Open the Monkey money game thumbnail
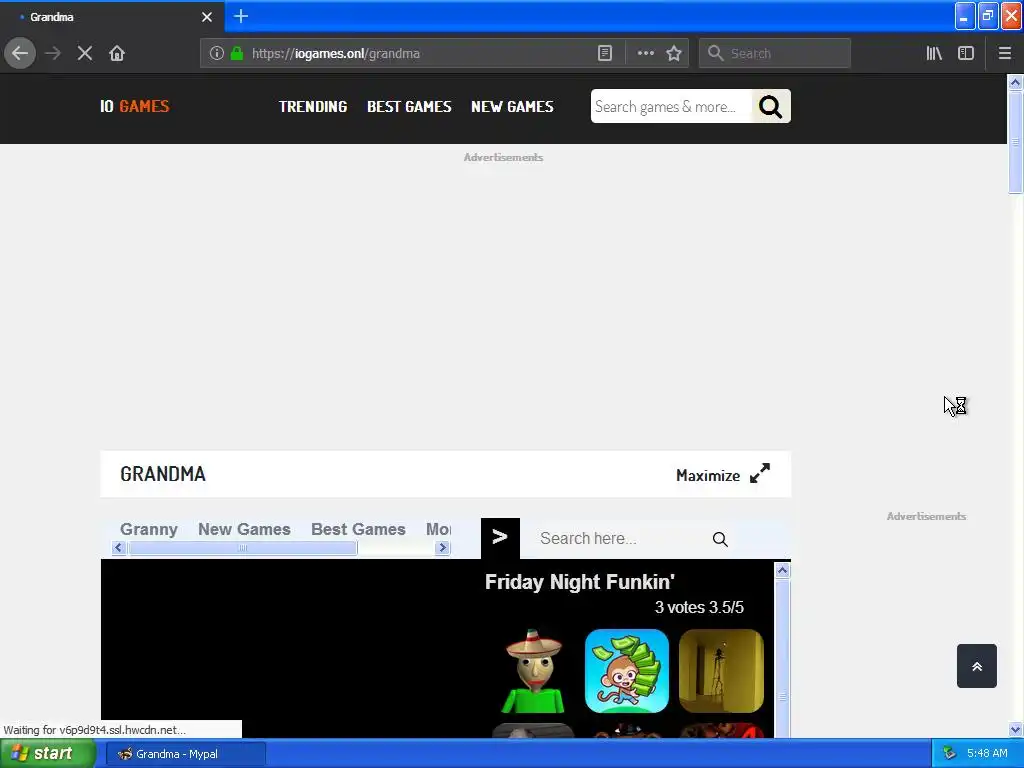This screenshot has height=768, width=1024. 627,671
